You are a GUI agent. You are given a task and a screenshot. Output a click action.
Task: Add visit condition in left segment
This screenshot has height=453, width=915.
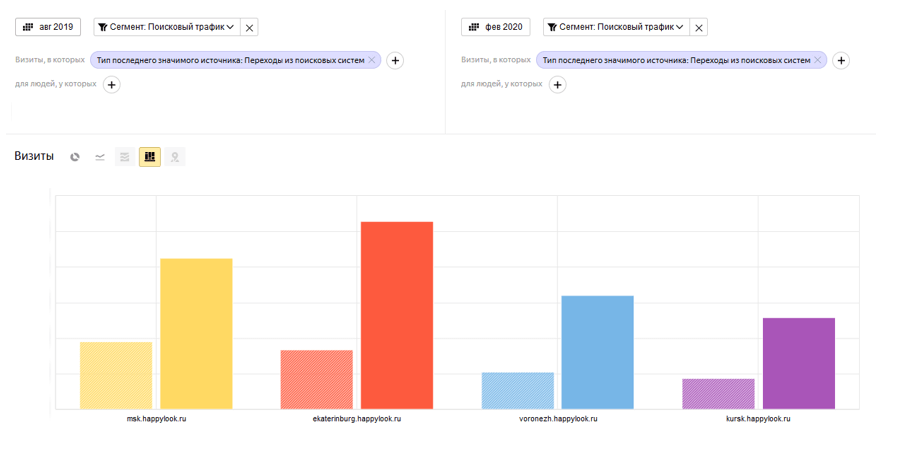point(395,60)
